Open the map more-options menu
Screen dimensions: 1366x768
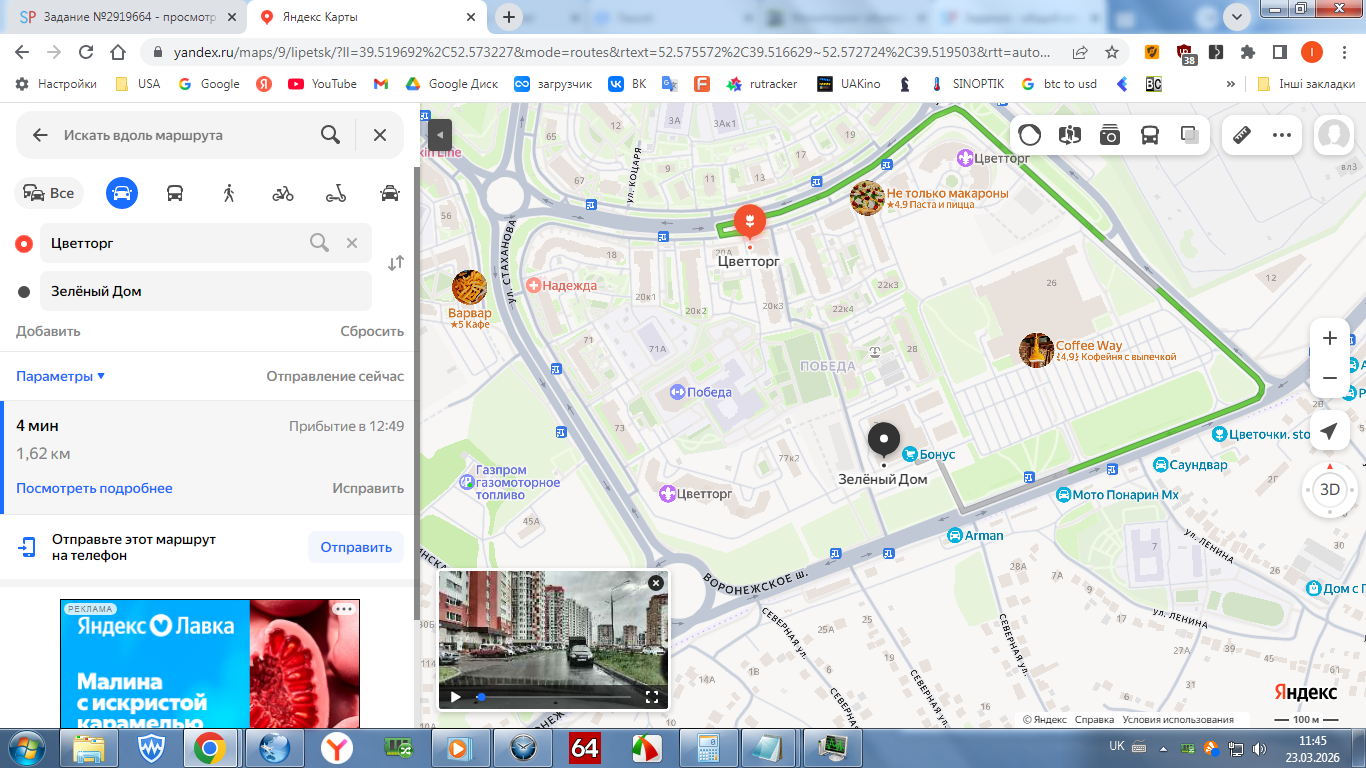pos(1282,135)
